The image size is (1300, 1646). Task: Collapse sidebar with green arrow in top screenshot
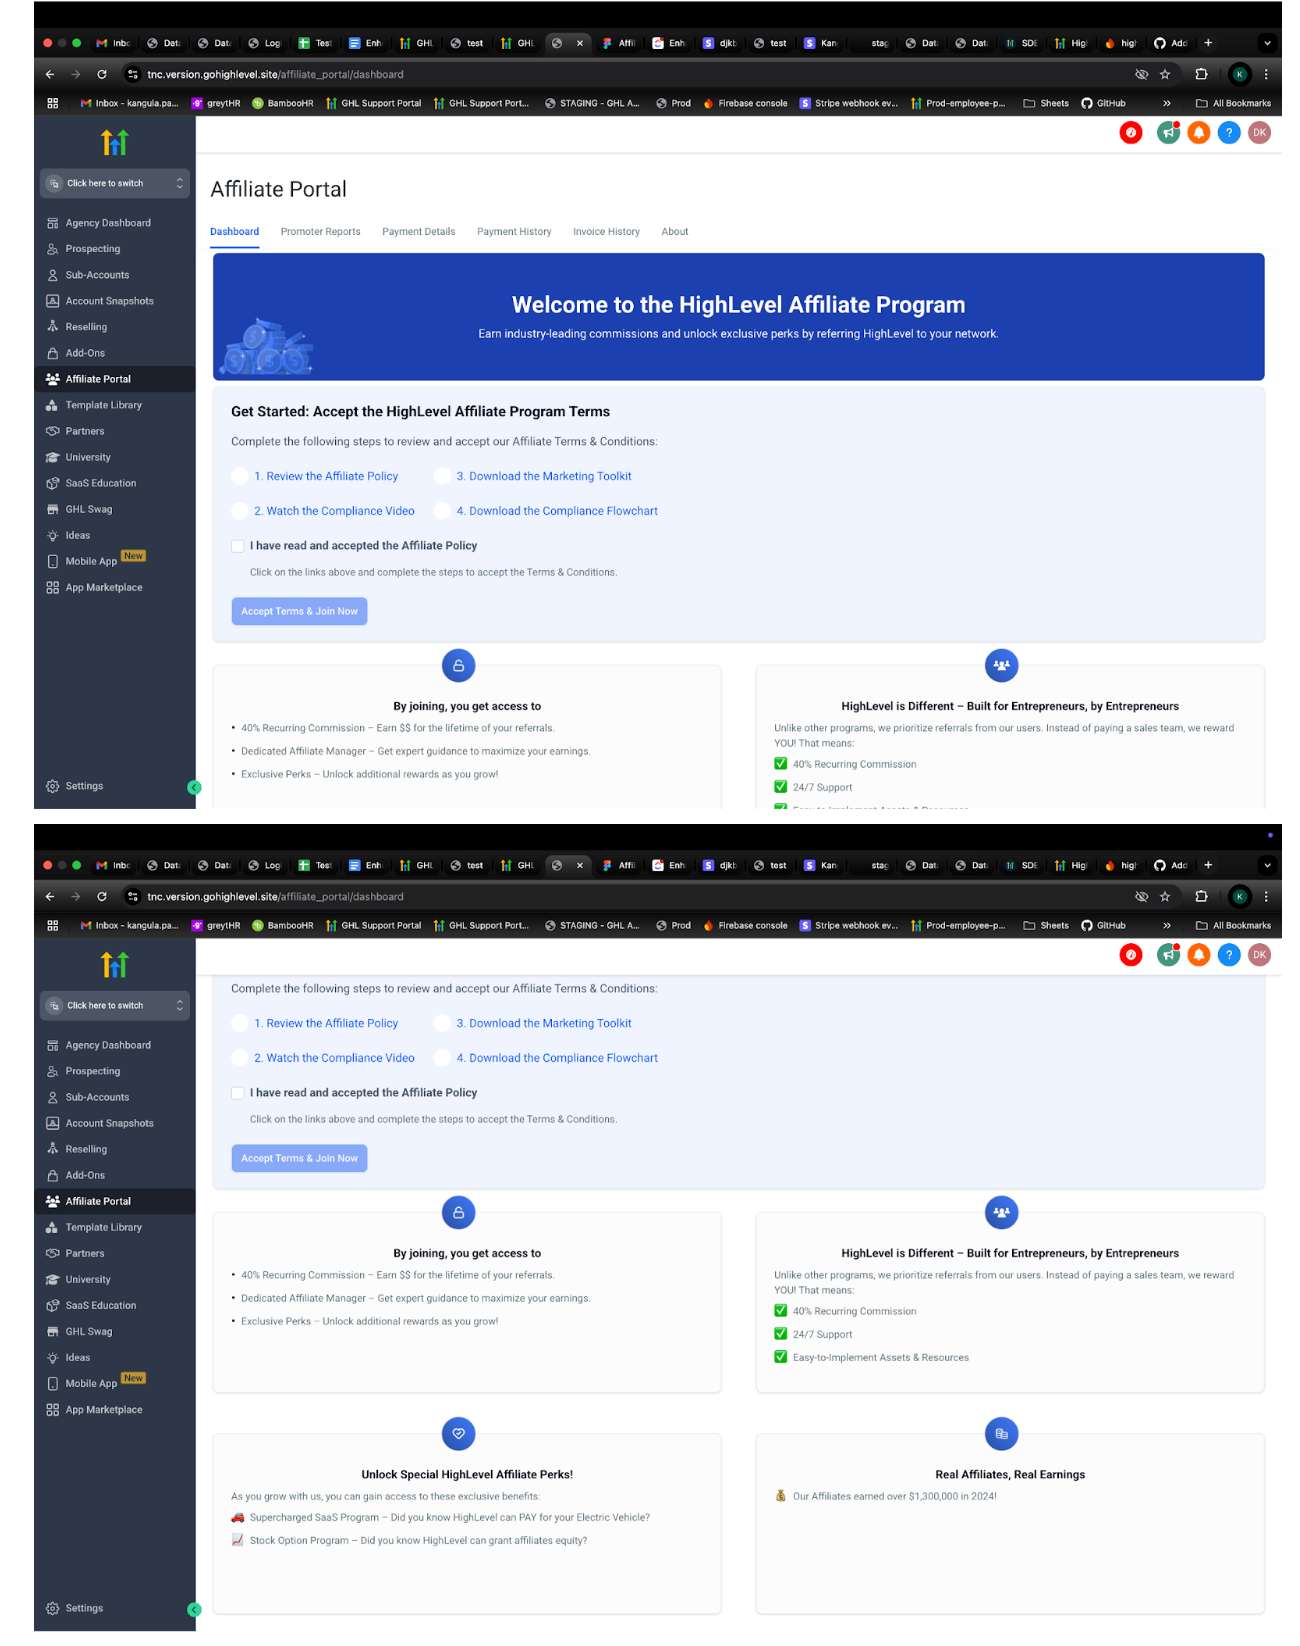tap(194, 787)
